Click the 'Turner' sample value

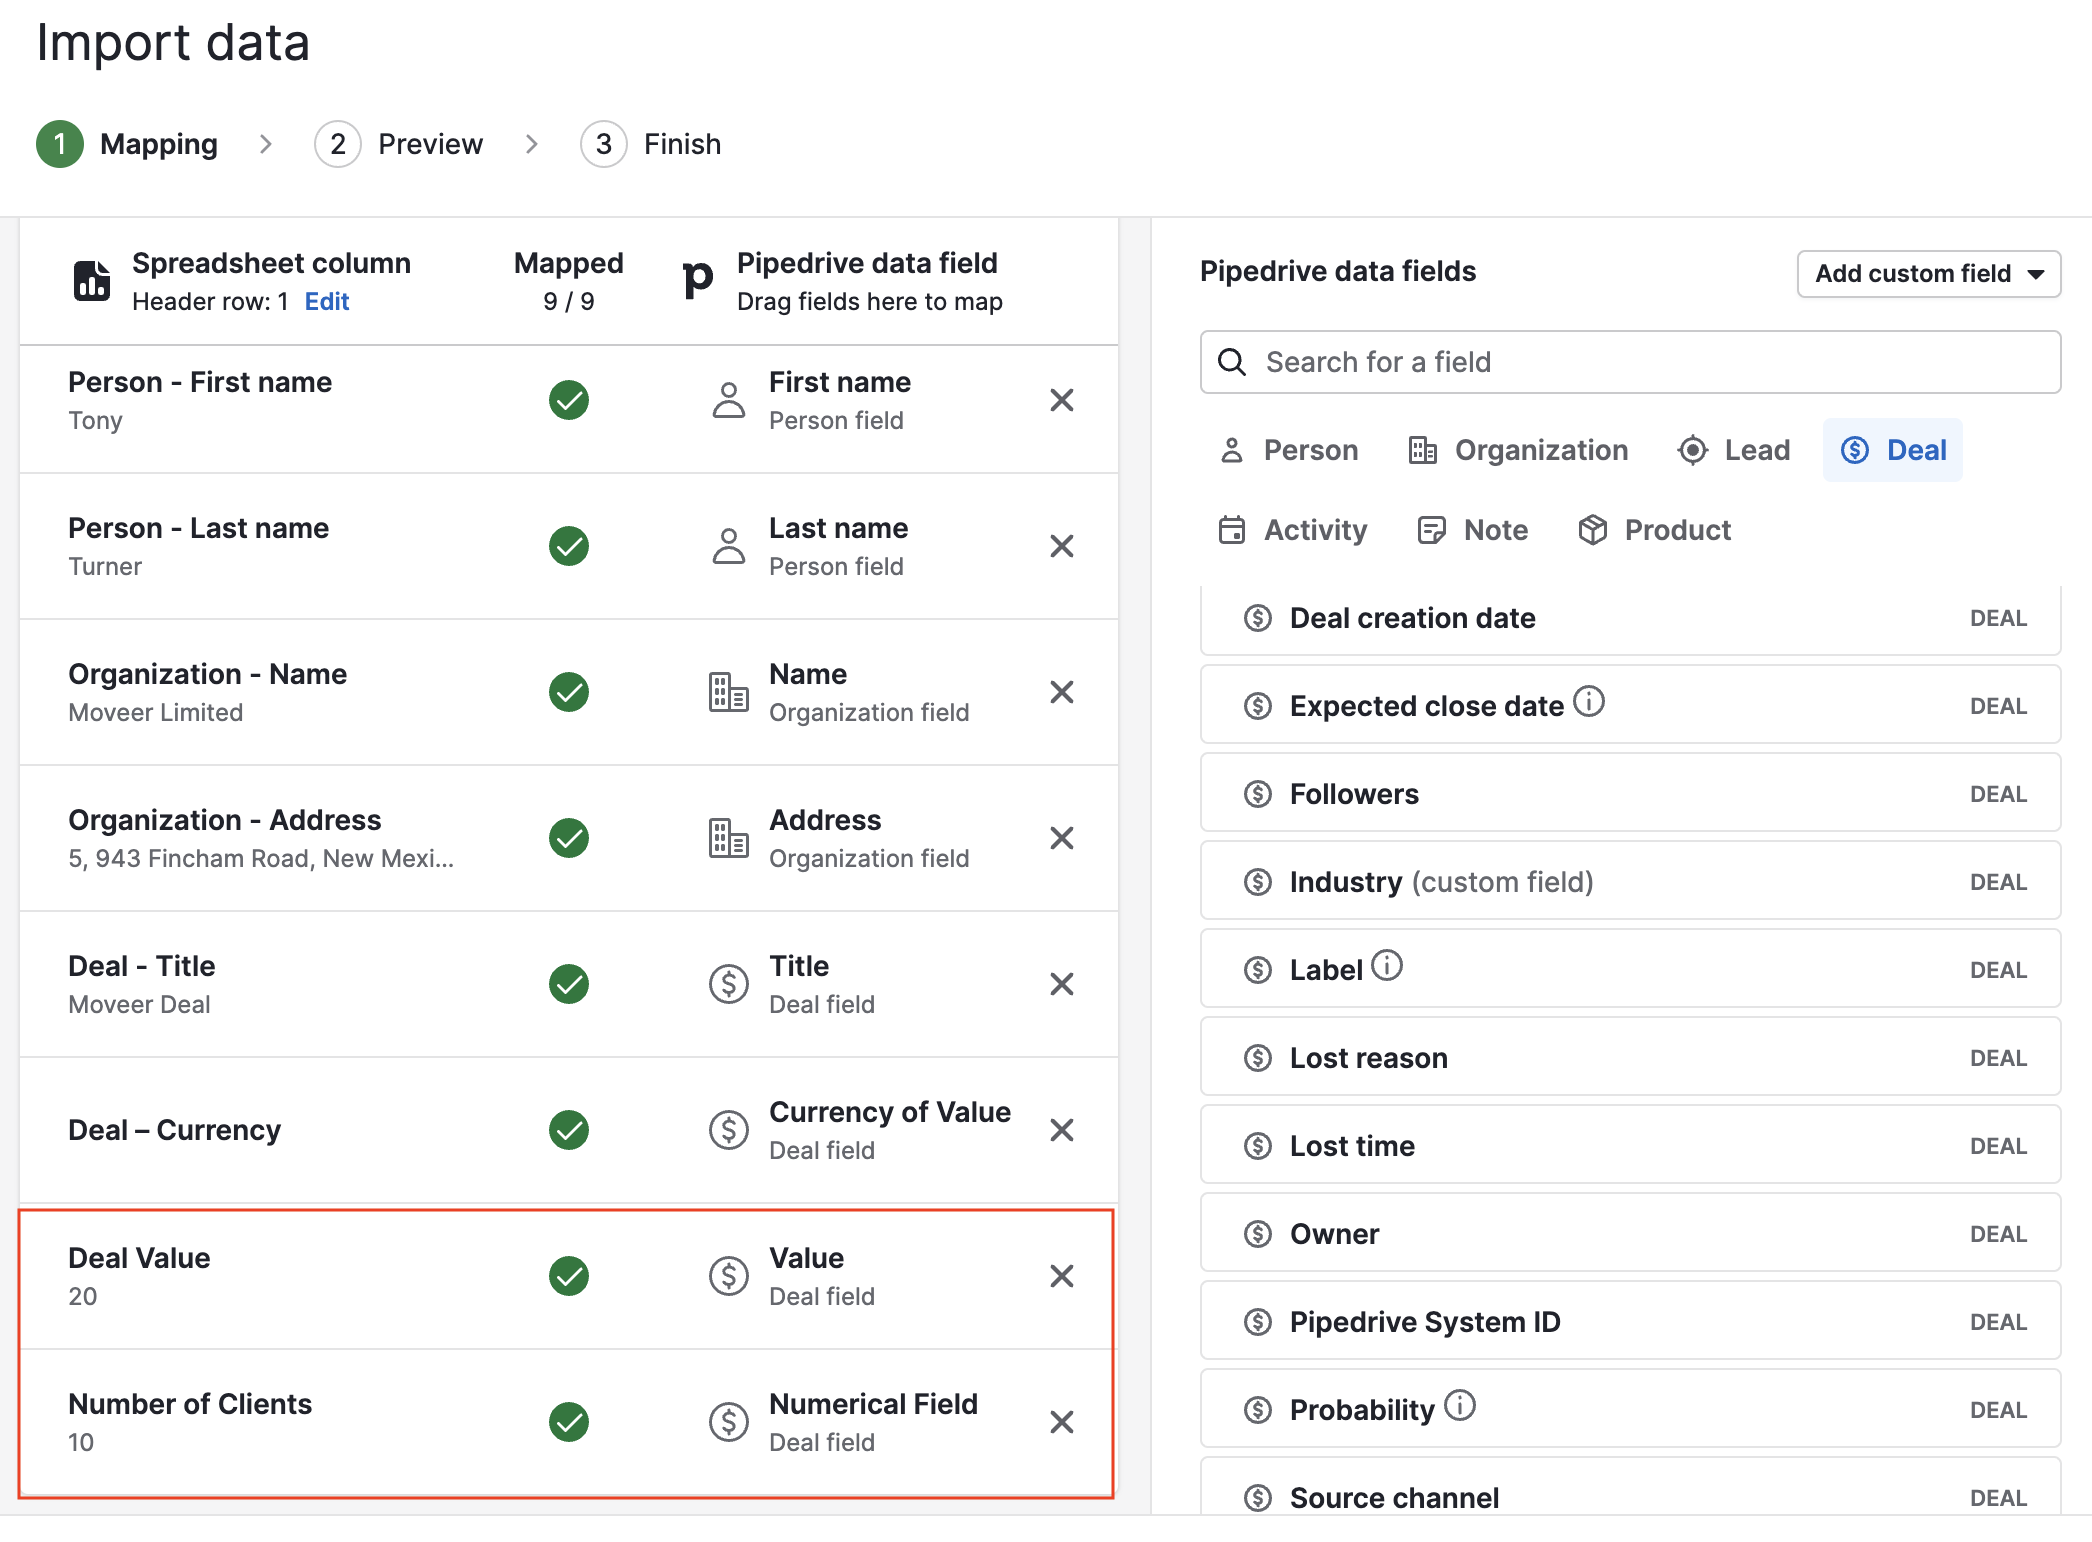pyautogui.click(x=105, y=566)
